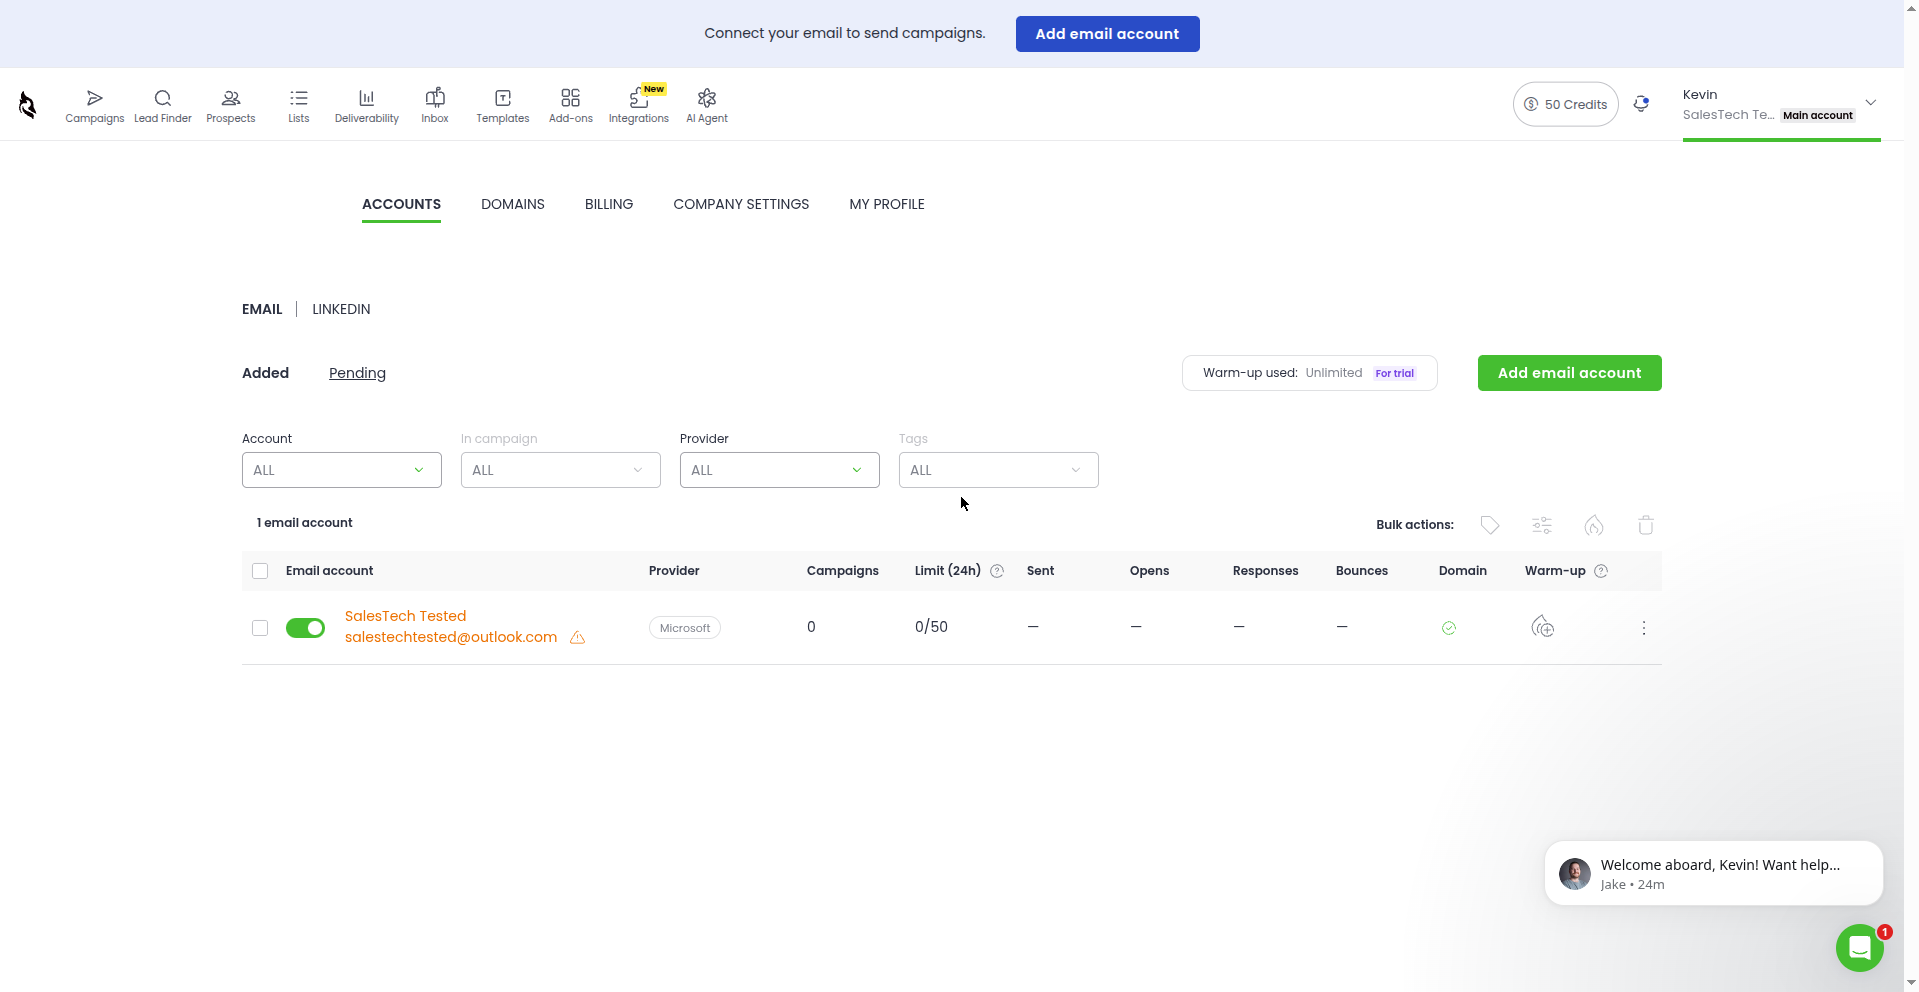Open the AI Agent

[707, 105]
